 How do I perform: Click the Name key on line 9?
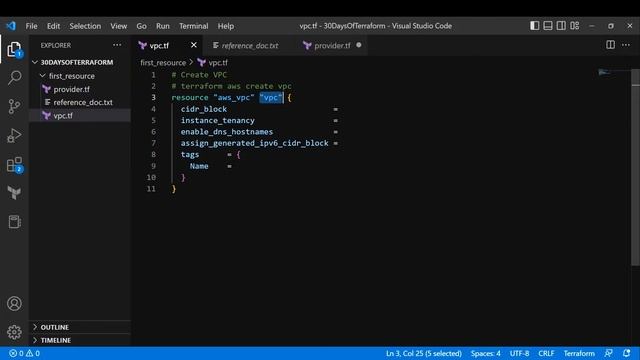point(199,166)
